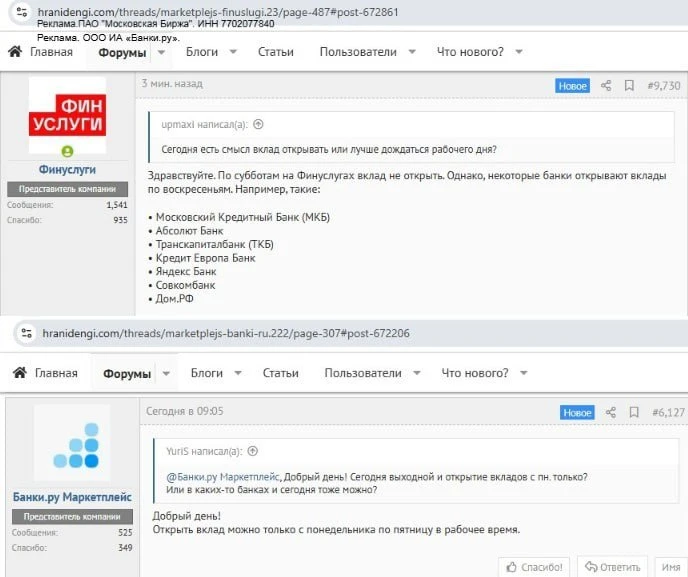Image resolution: width=688 pixels, height=577 pixels.
Task: Click the upper address bar URL
Action: [218, 12]
